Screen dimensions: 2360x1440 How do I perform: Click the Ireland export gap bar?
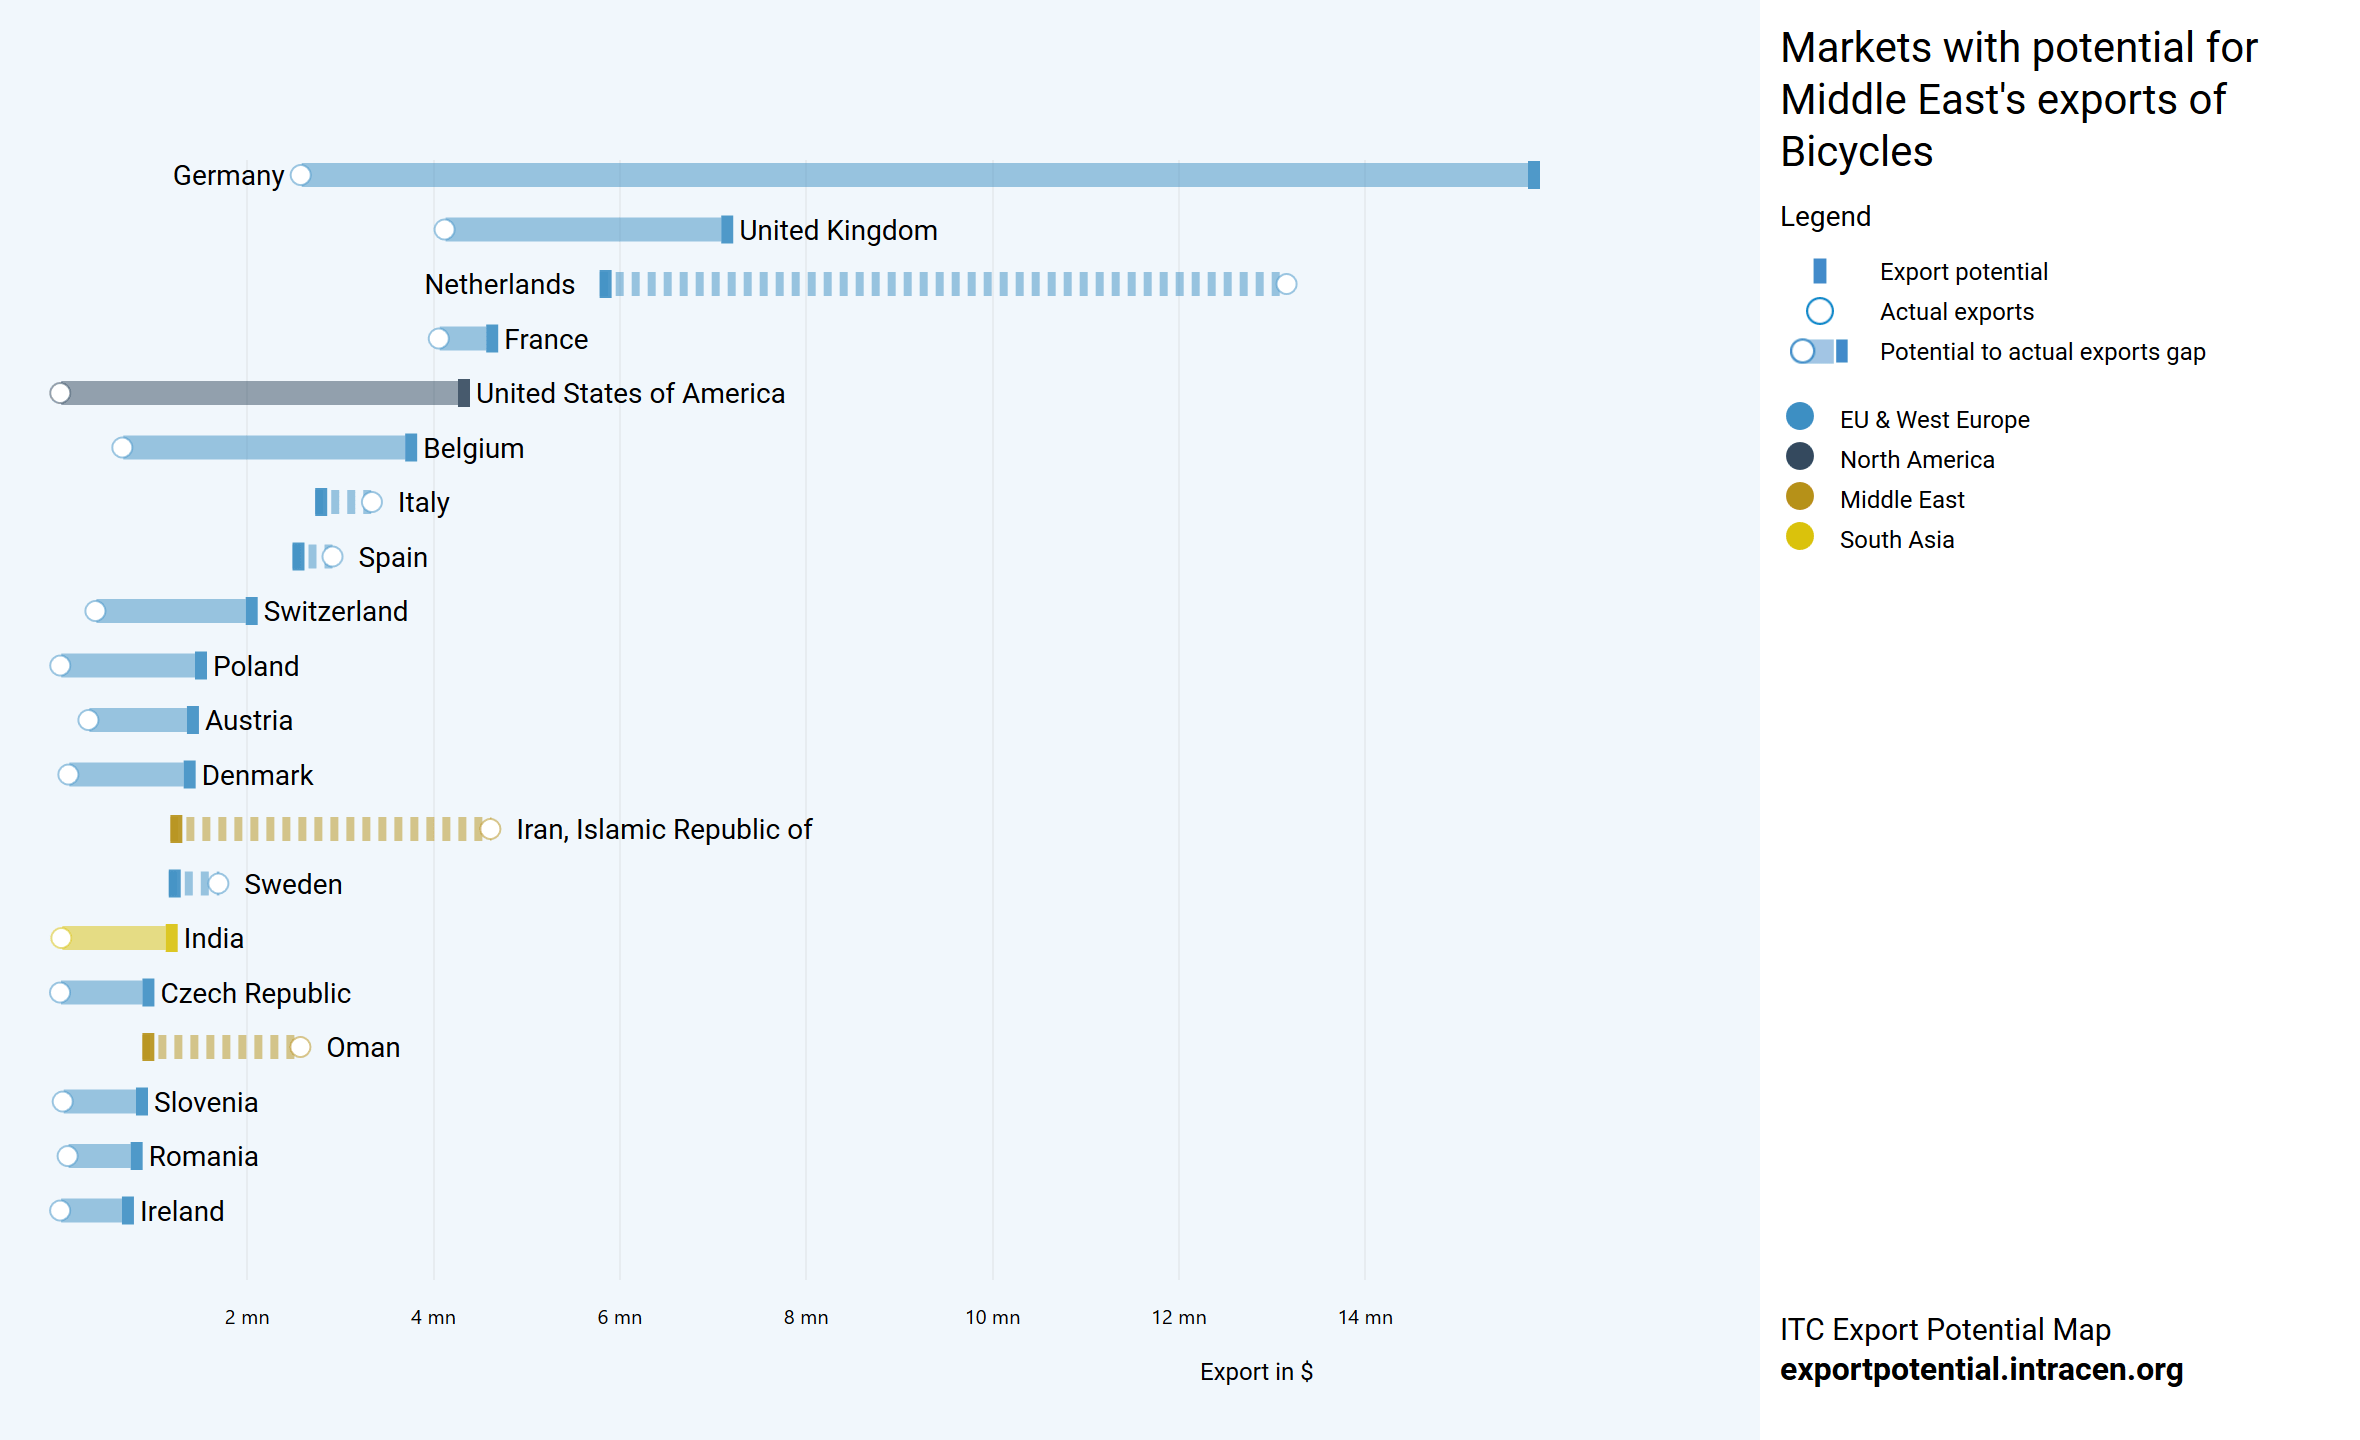95,1211
